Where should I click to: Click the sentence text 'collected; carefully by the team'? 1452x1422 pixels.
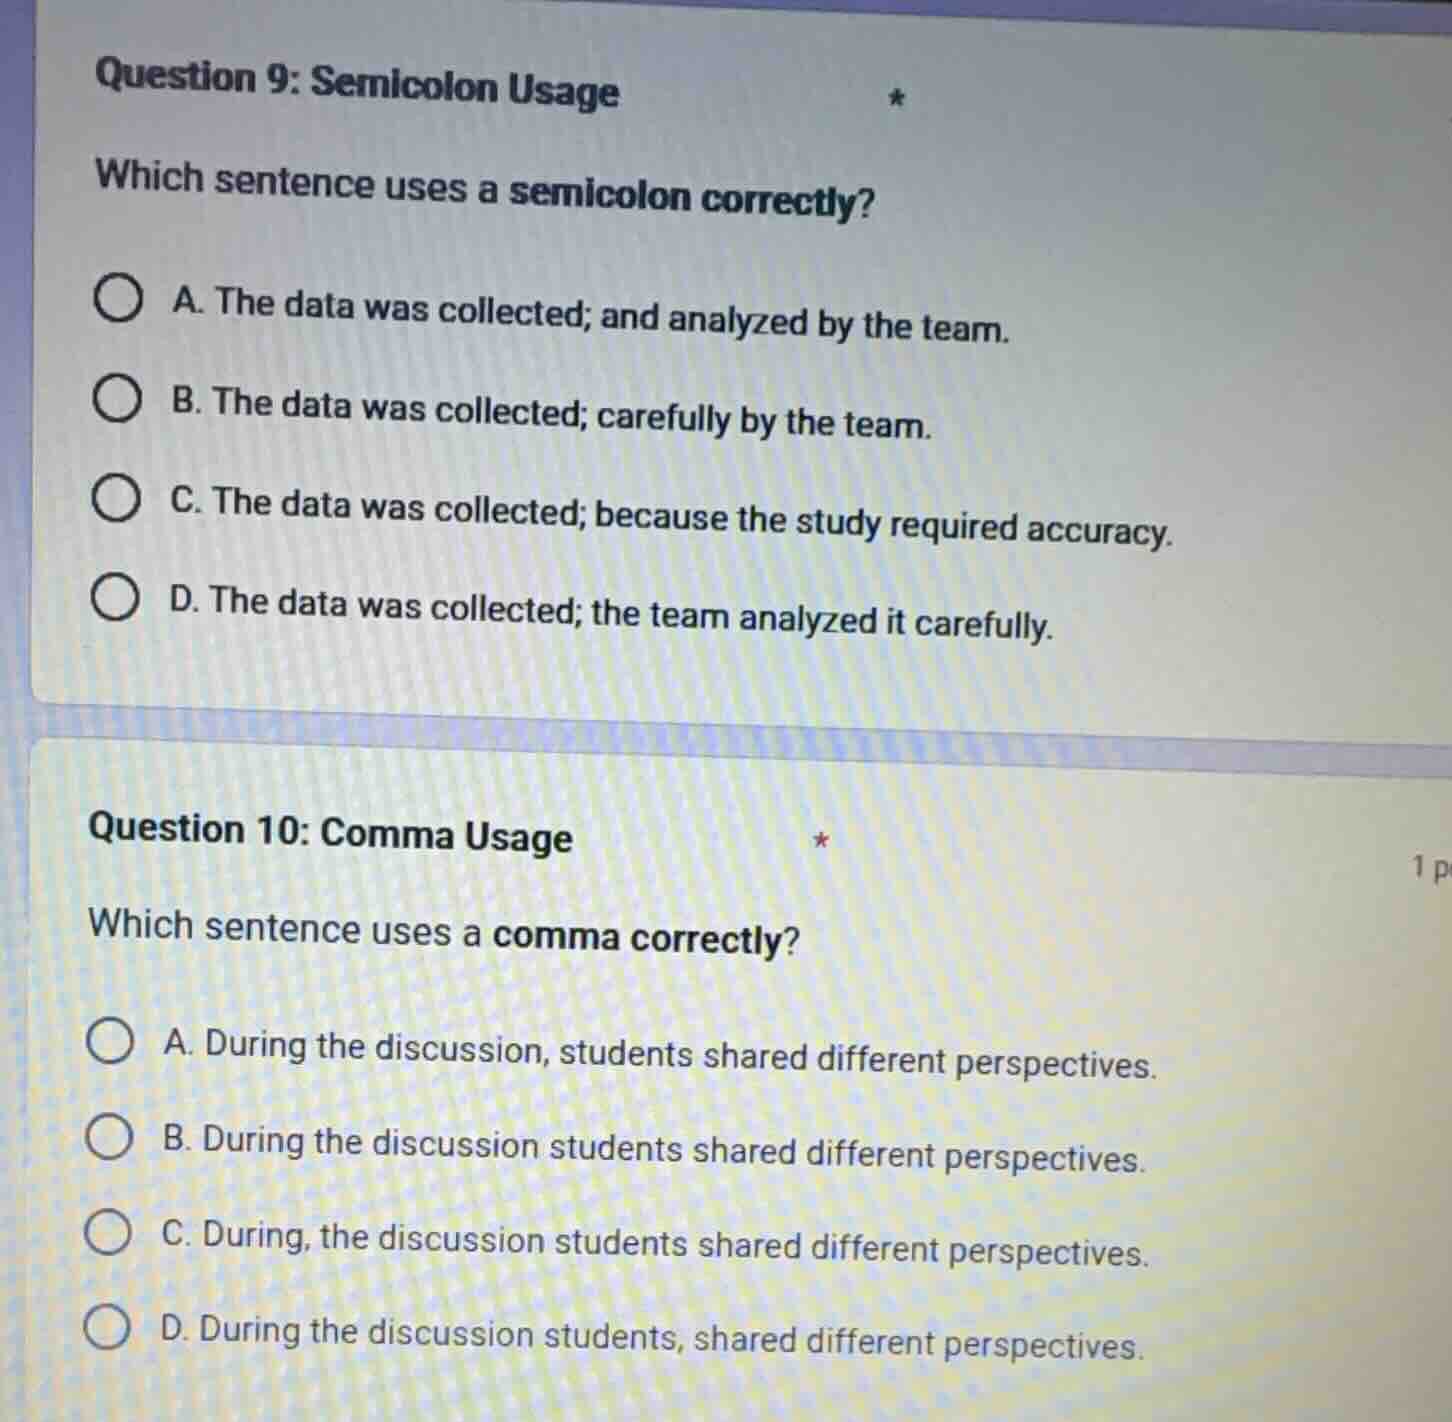point(551,413)
